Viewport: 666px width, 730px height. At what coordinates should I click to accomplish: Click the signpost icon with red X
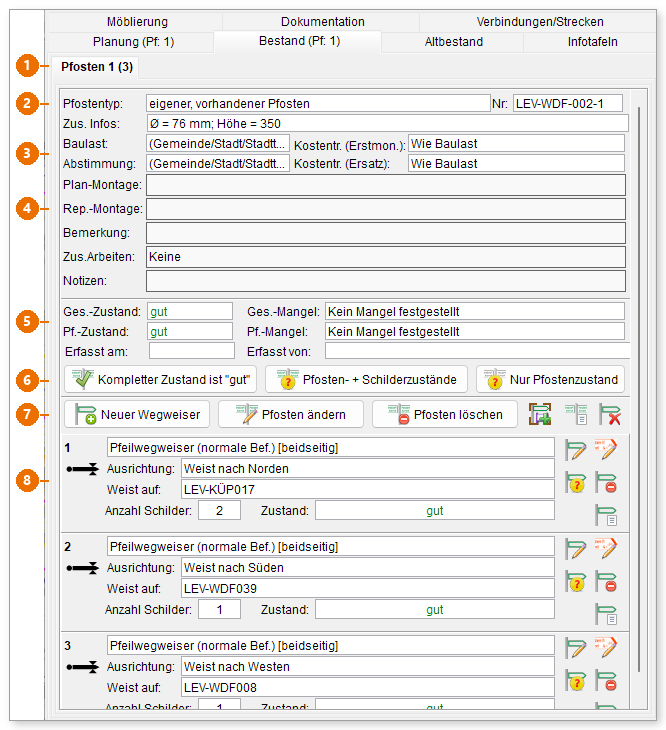[x=610, y=414]
